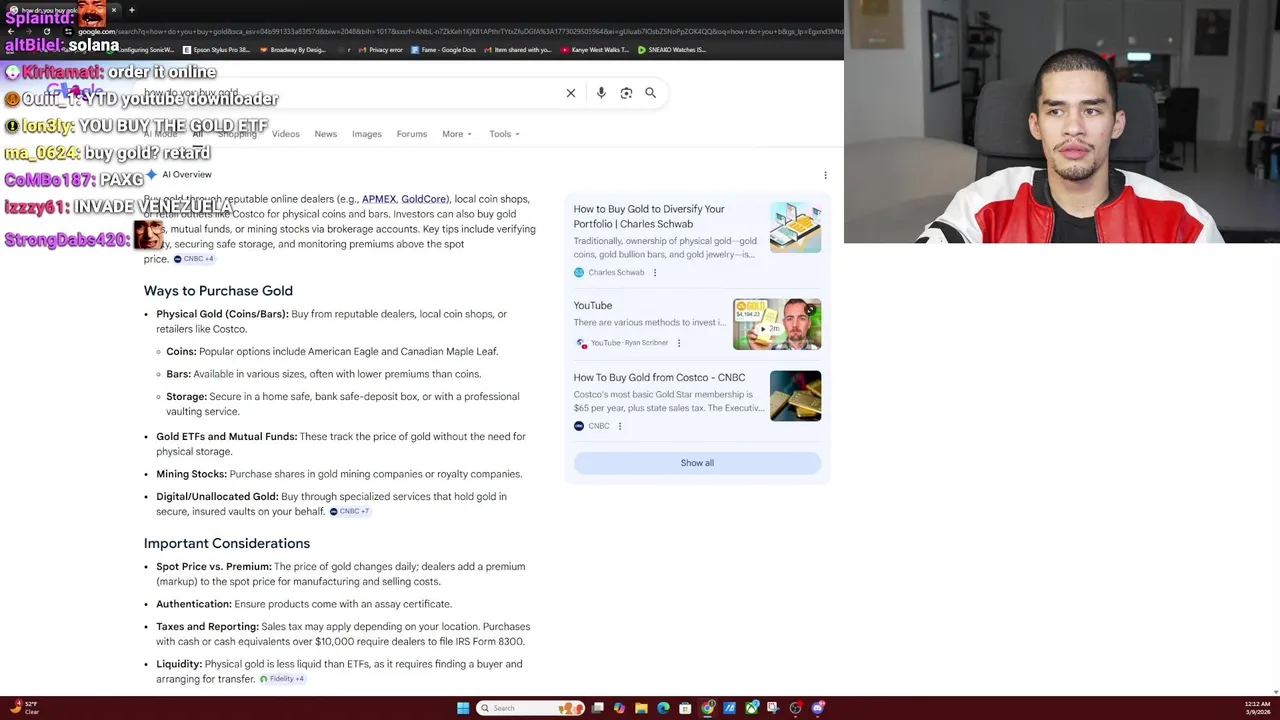Viewport: 1280px width, 720px height.
Task: Open the weather widget showing 52°F
Action: click(25, 708)
